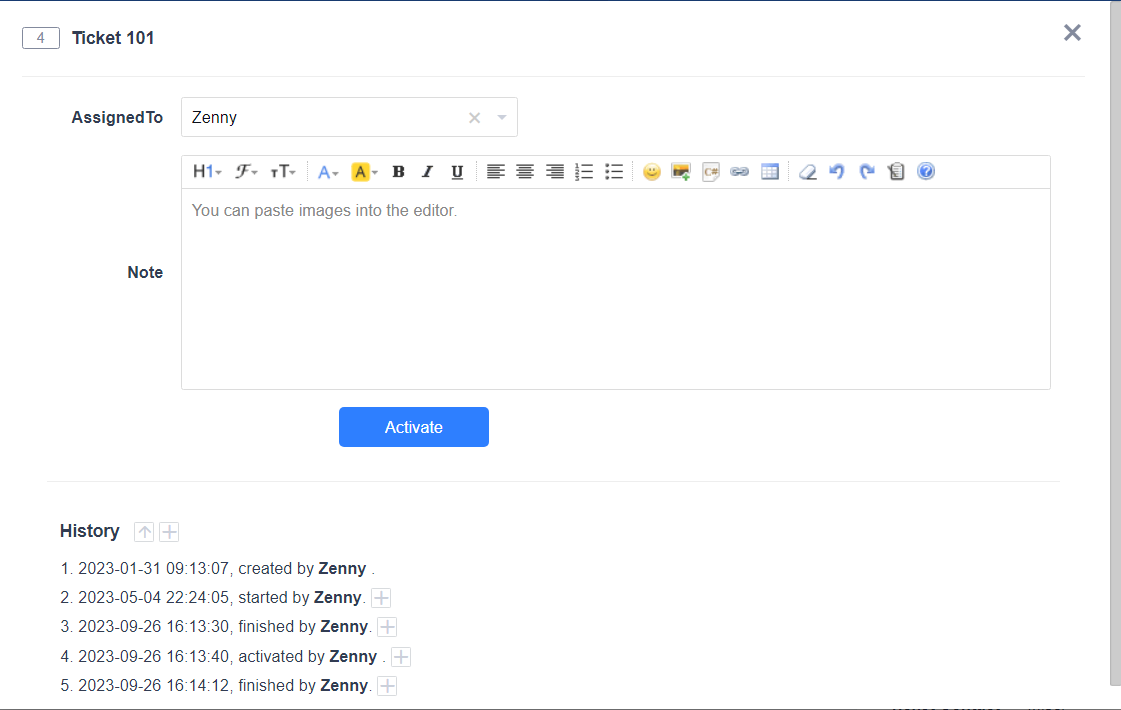
Task: Insert an emoticon into the note
Action: click(652, 172)
